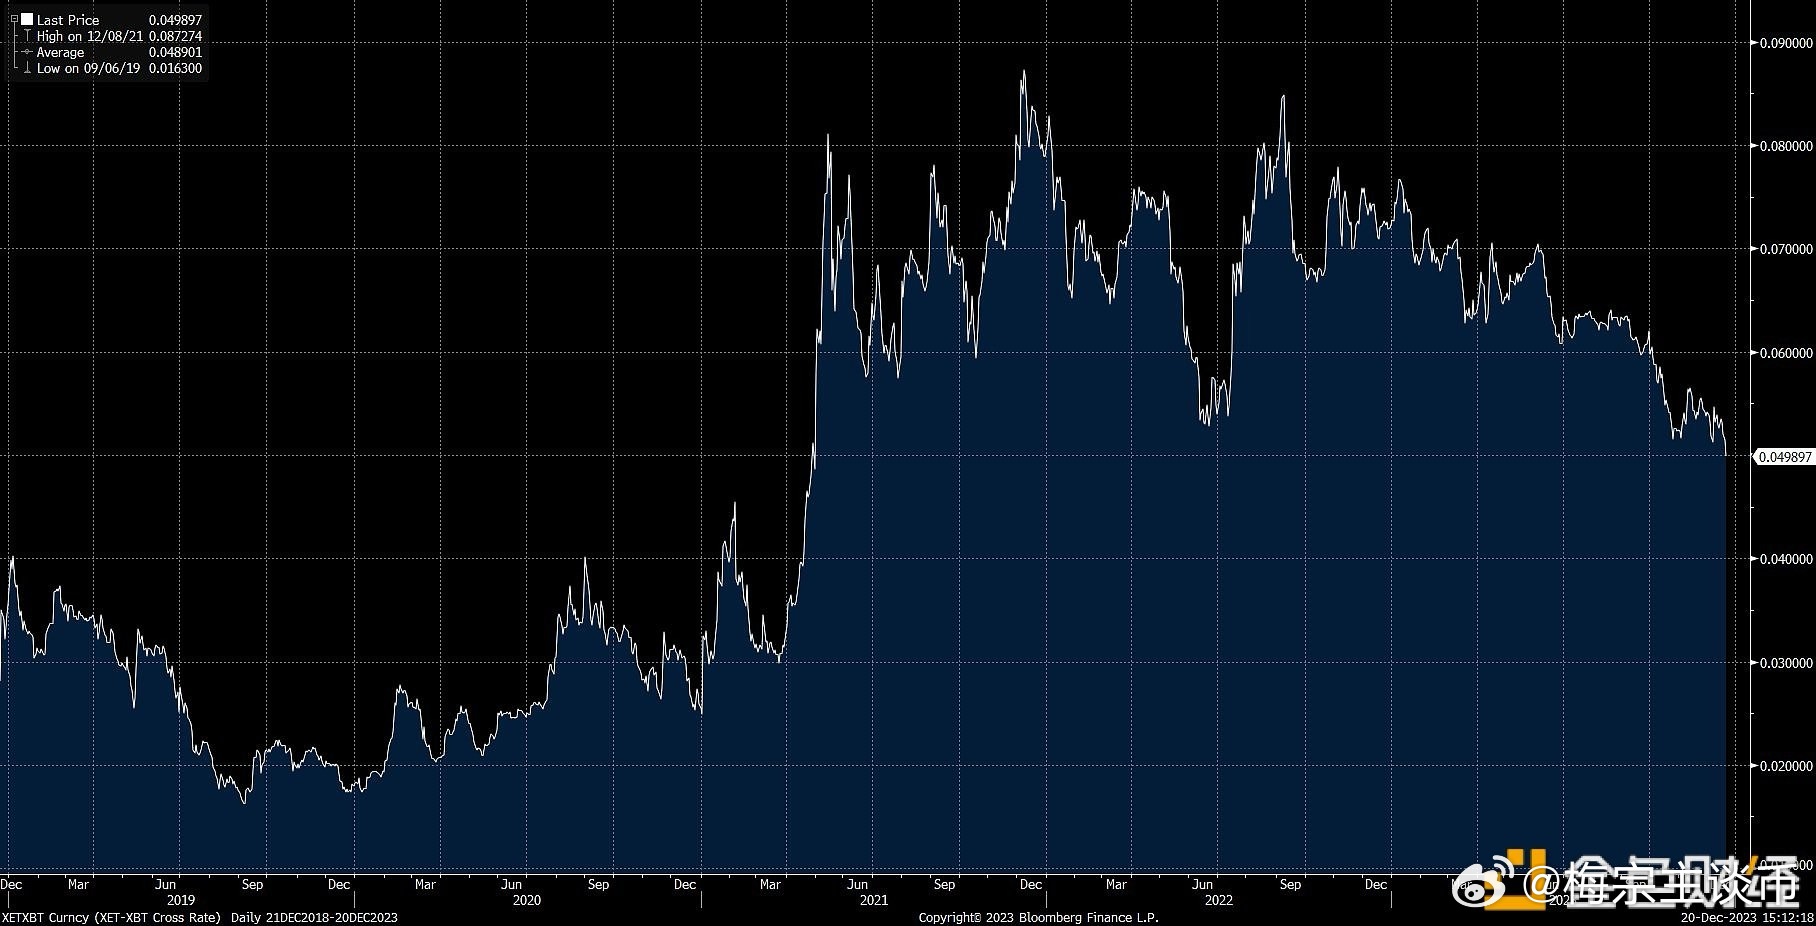Select the 'Last Price' legend label

68,20
